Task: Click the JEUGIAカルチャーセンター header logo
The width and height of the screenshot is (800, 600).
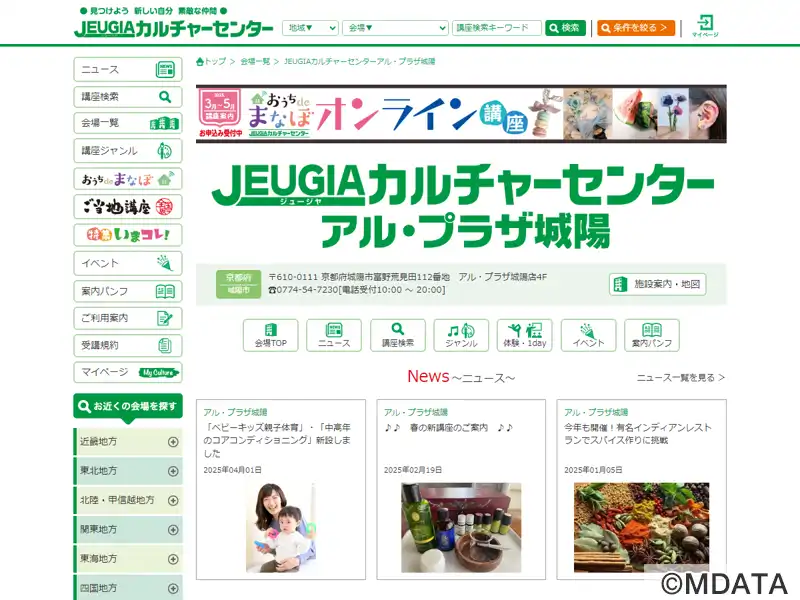Action: (x=173, y=29)
